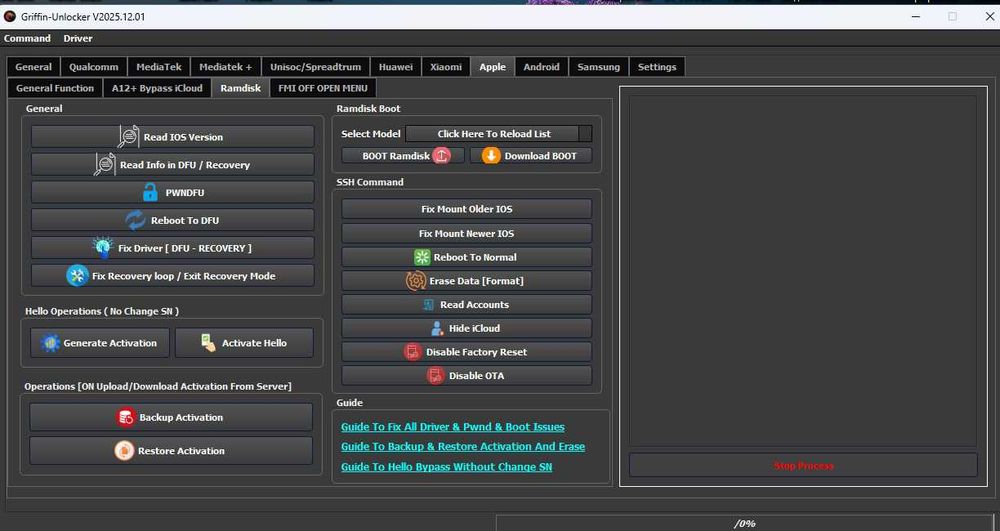Click the orange Erase Data gear icon
The image size is (1000, 531).
[x=416, y=280]
